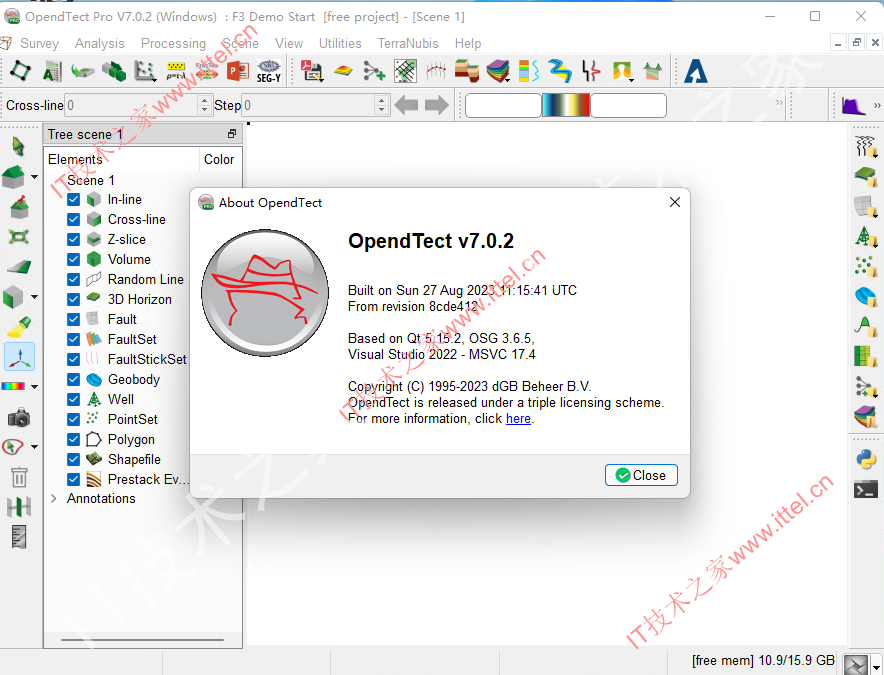The image size is (884, 675).
Task: Expand the Annotations tree node
Action: click(54, 498)
